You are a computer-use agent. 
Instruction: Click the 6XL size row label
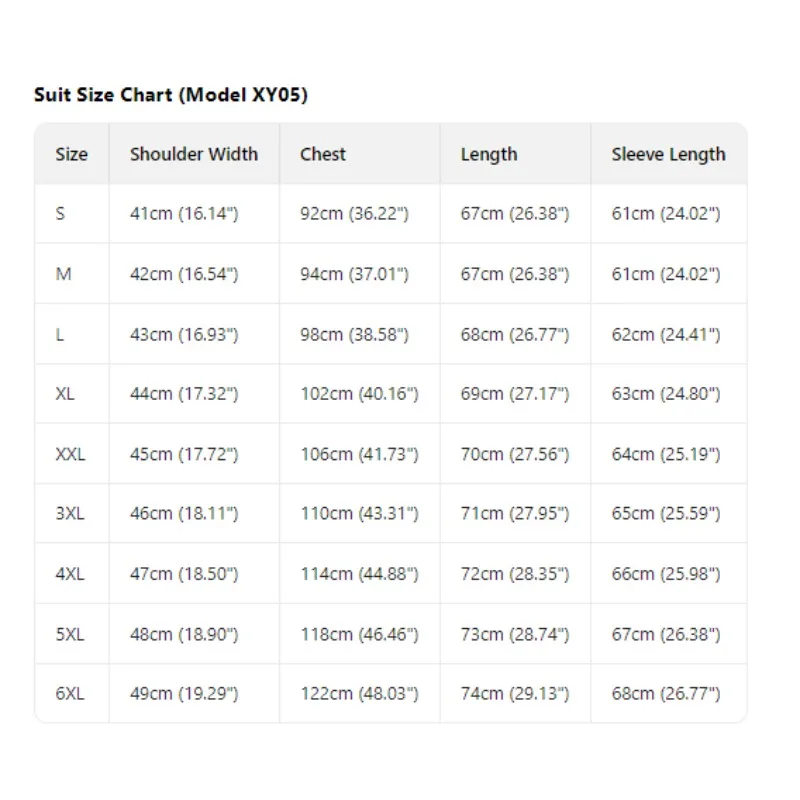(70, 693)
